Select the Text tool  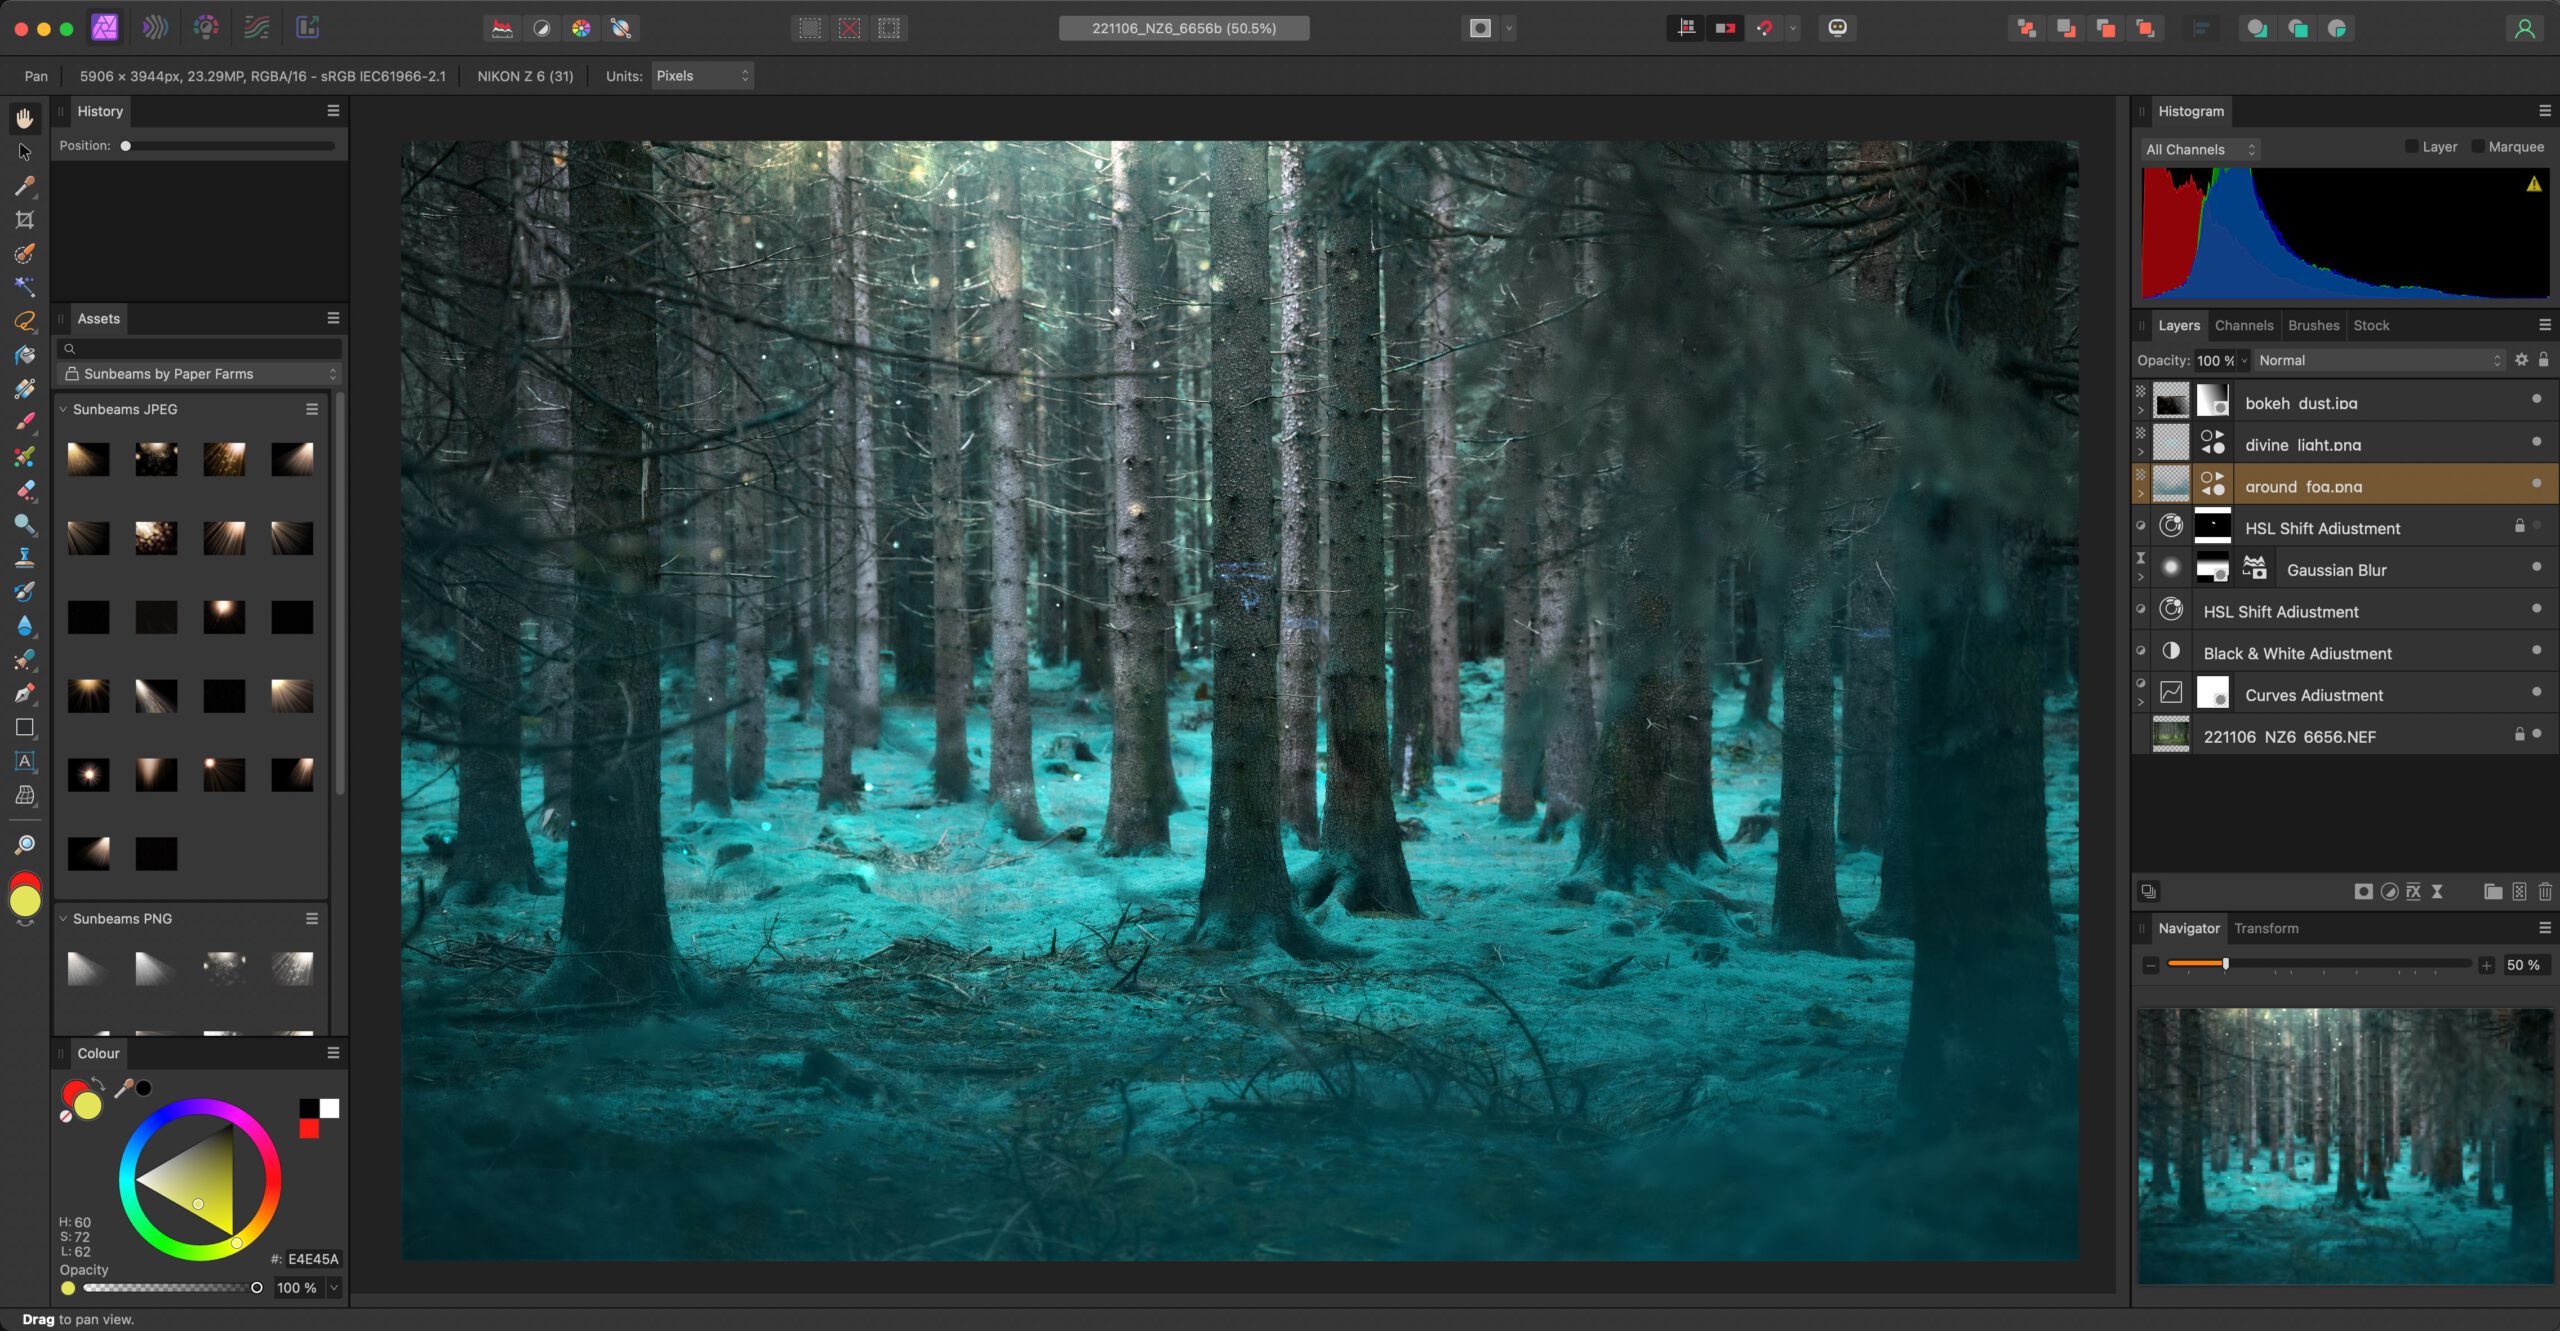point(25,761)
